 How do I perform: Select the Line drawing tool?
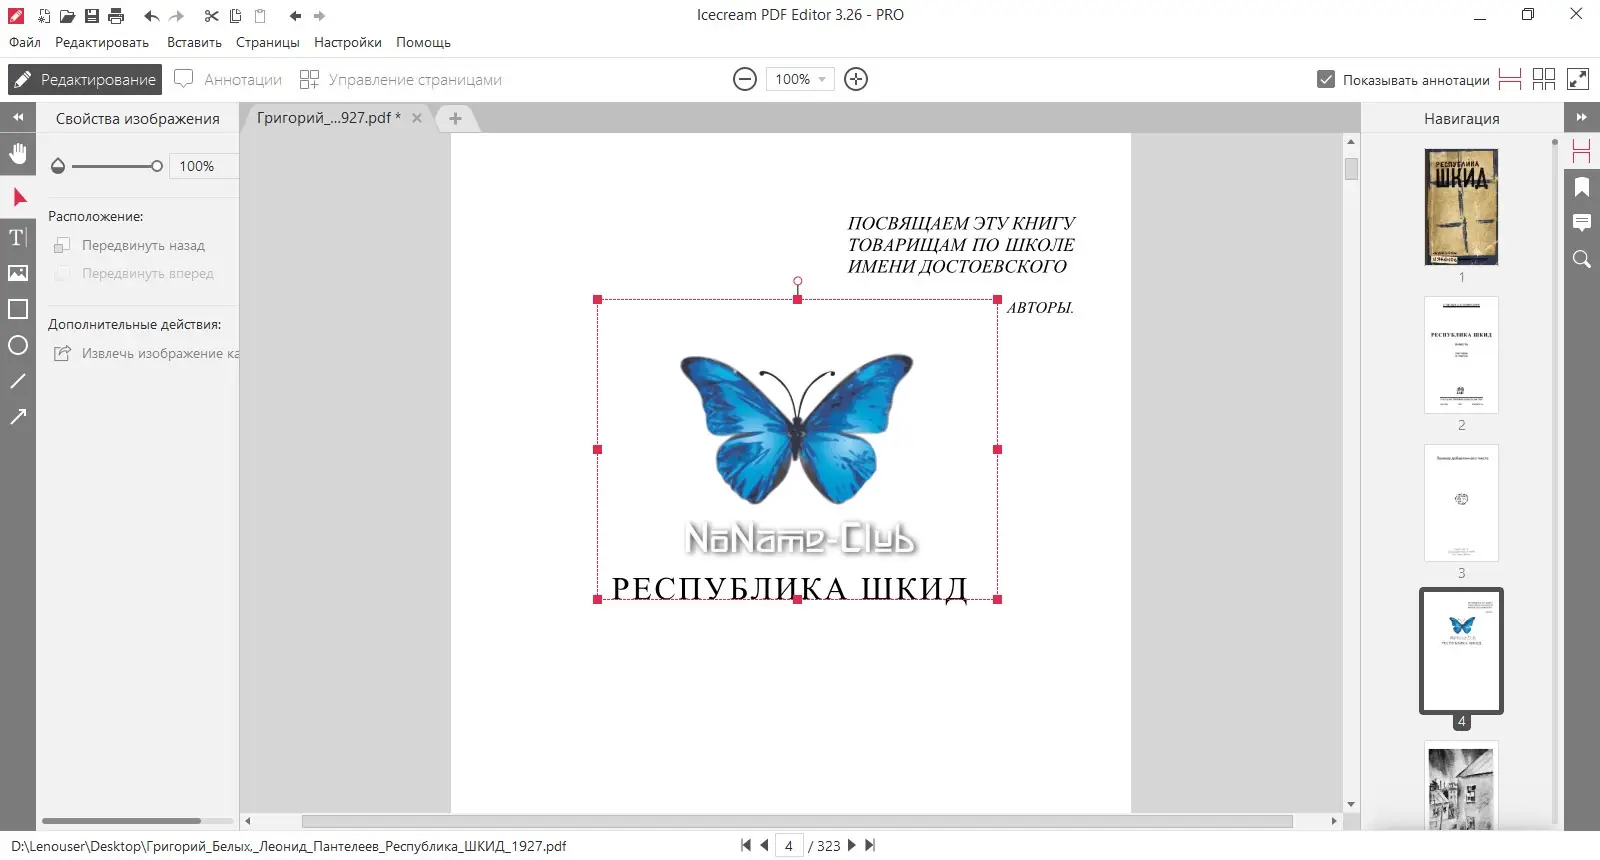point(18,381)
